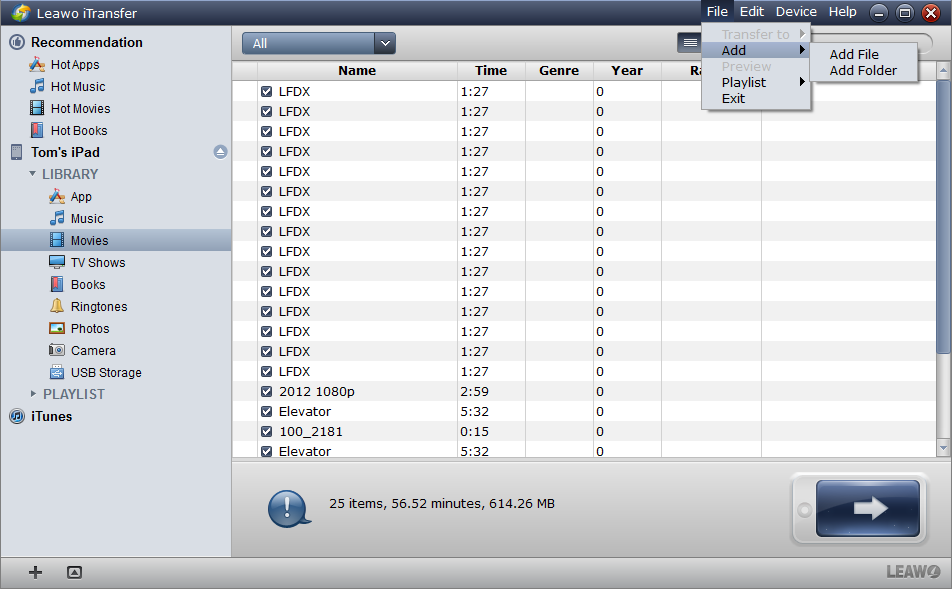Click the blue exclamation info icon
This screenshot has height=589, width=952.
point(288,508)
